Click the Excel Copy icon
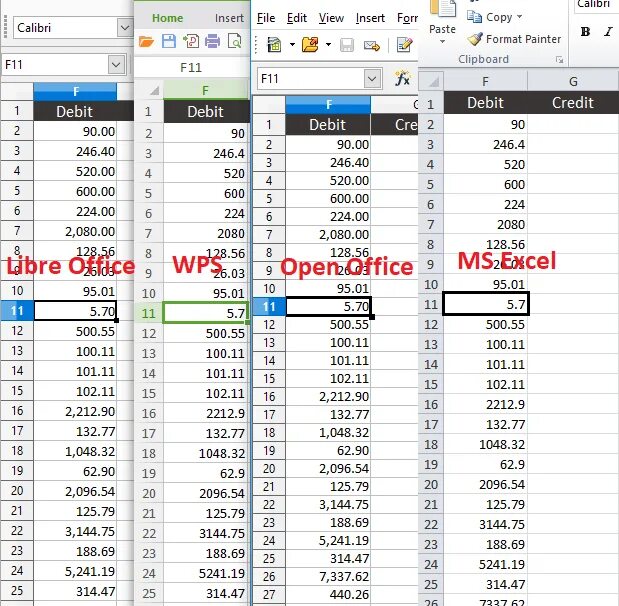619x606 pixels. coord(474,17)
